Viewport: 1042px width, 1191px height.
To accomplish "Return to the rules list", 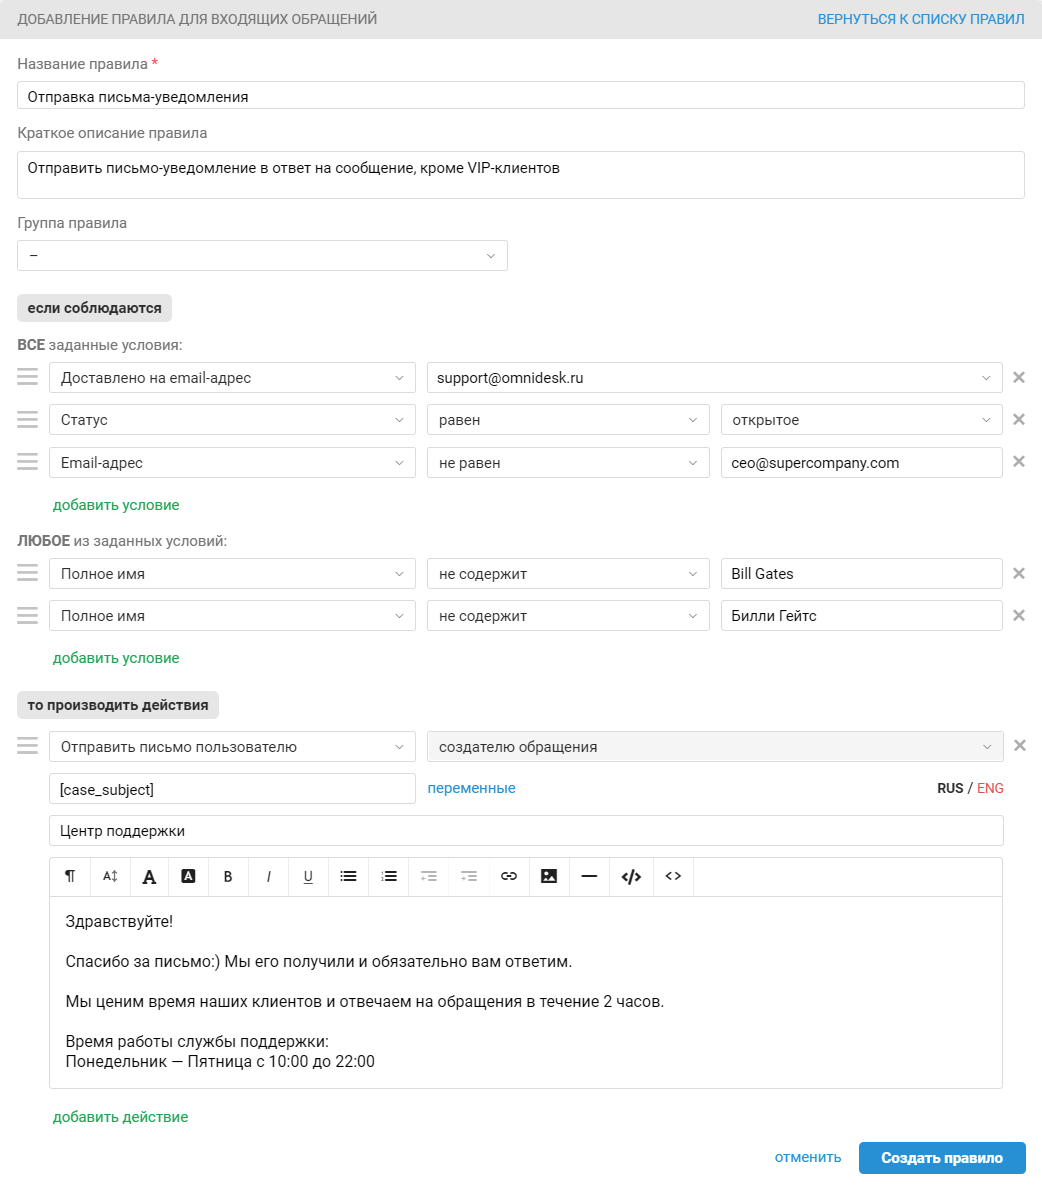I will 920,19.
